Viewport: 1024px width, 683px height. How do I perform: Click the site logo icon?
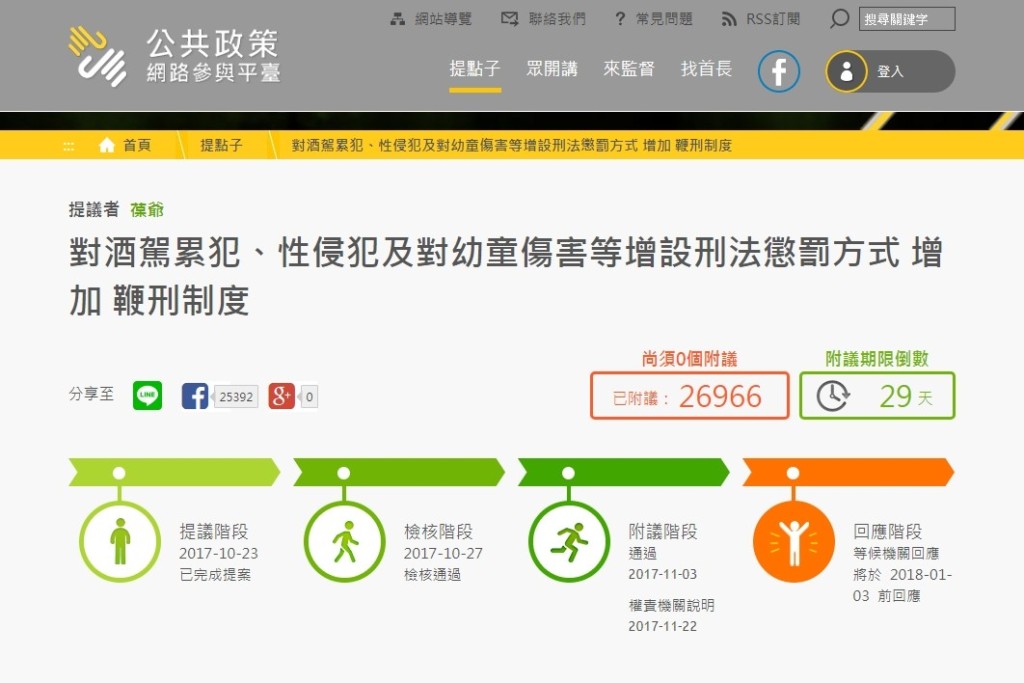point(97,55)
